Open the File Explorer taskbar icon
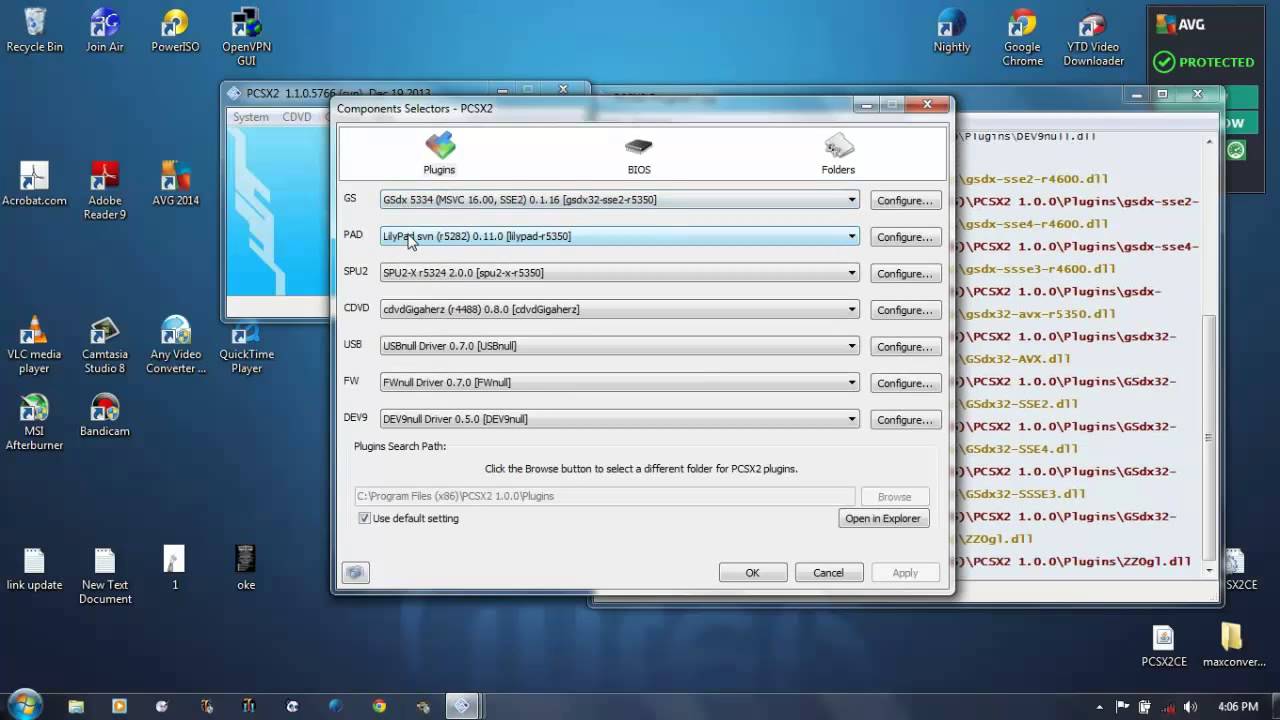Viewport: 1280px width, 720px height. (76, 706)
